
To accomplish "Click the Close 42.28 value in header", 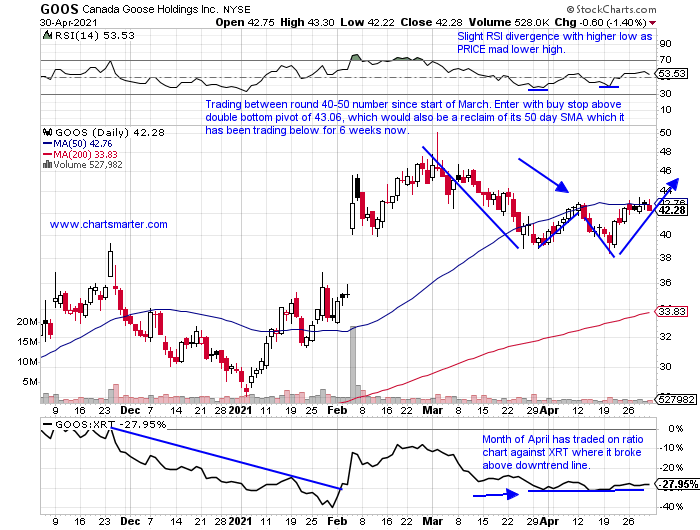I will pos(431,22).
